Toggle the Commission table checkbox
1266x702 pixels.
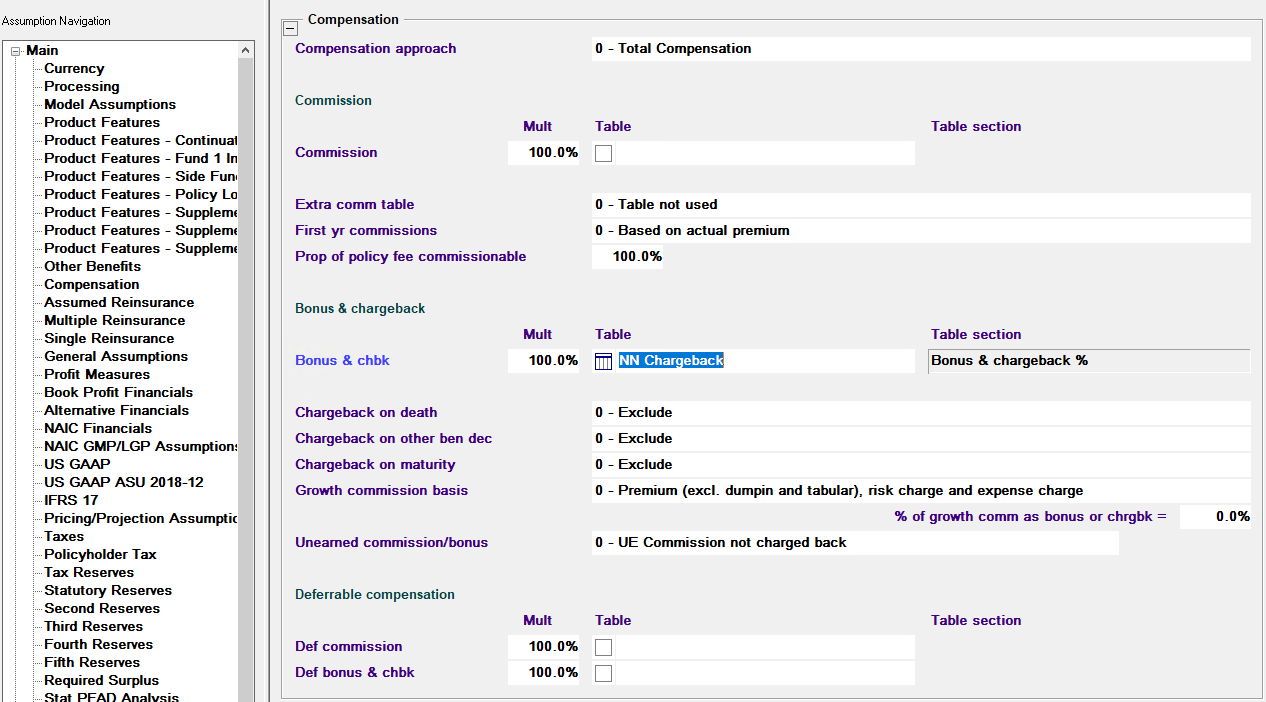point(603,153)
